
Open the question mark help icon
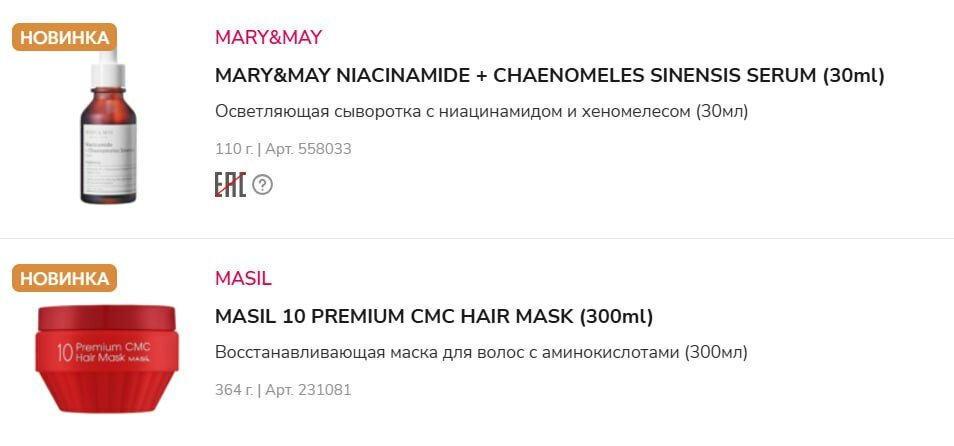tap(262, 185)
